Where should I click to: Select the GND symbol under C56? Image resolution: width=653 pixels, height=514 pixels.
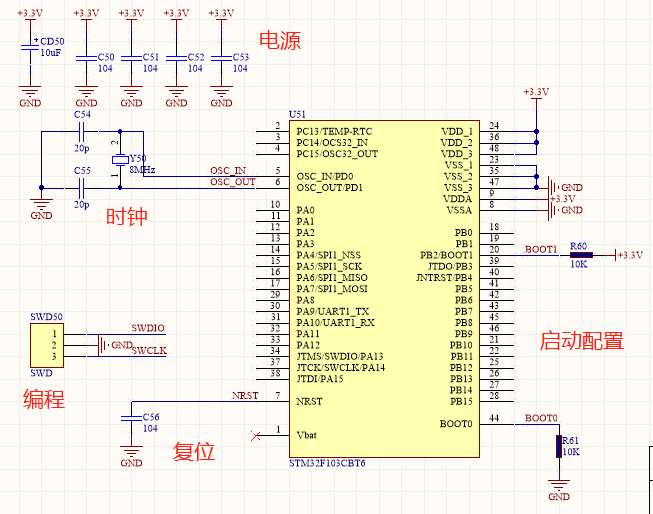coord(131,457)
